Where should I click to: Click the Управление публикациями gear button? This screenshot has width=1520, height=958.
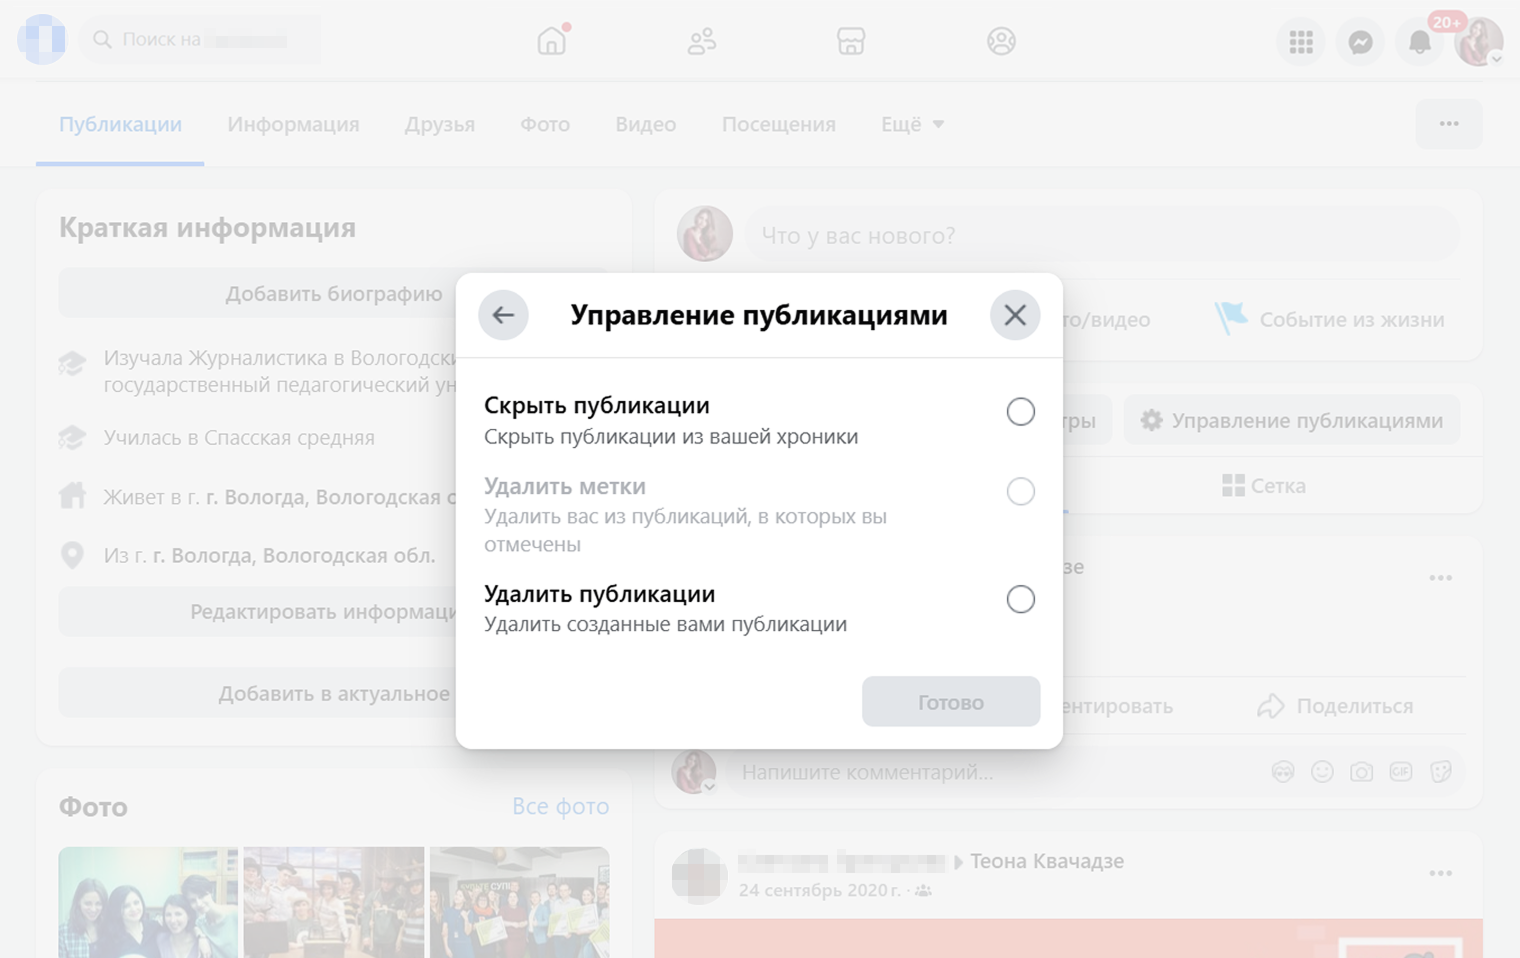click(1292, 421)
